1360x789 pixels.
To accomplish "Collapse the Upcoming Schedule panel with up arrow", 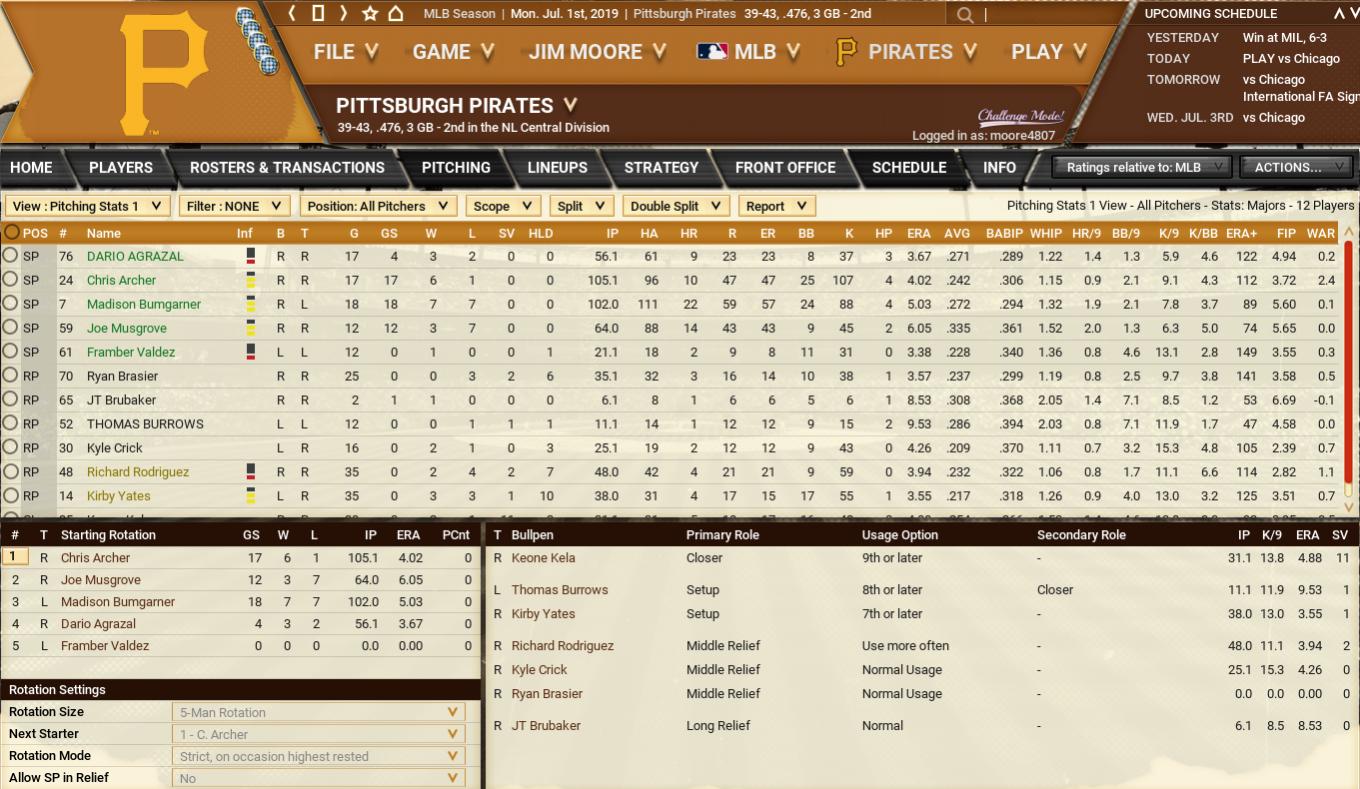I will click(x=1339, y=14).
